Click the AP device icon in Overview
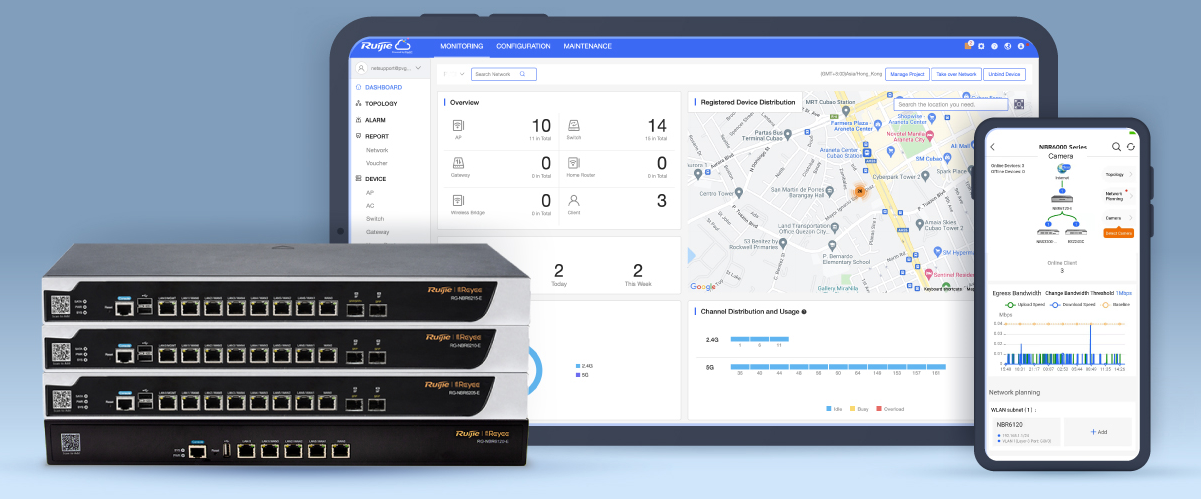 click(458, 125)
